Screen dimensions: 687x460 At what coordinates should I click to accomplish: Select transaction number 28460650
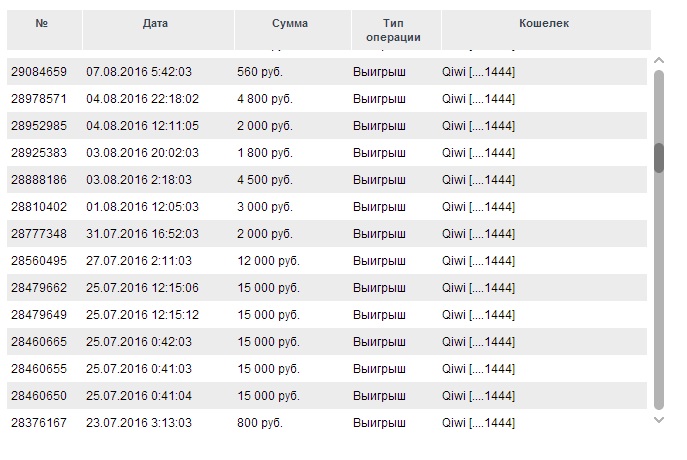[39, 396]
